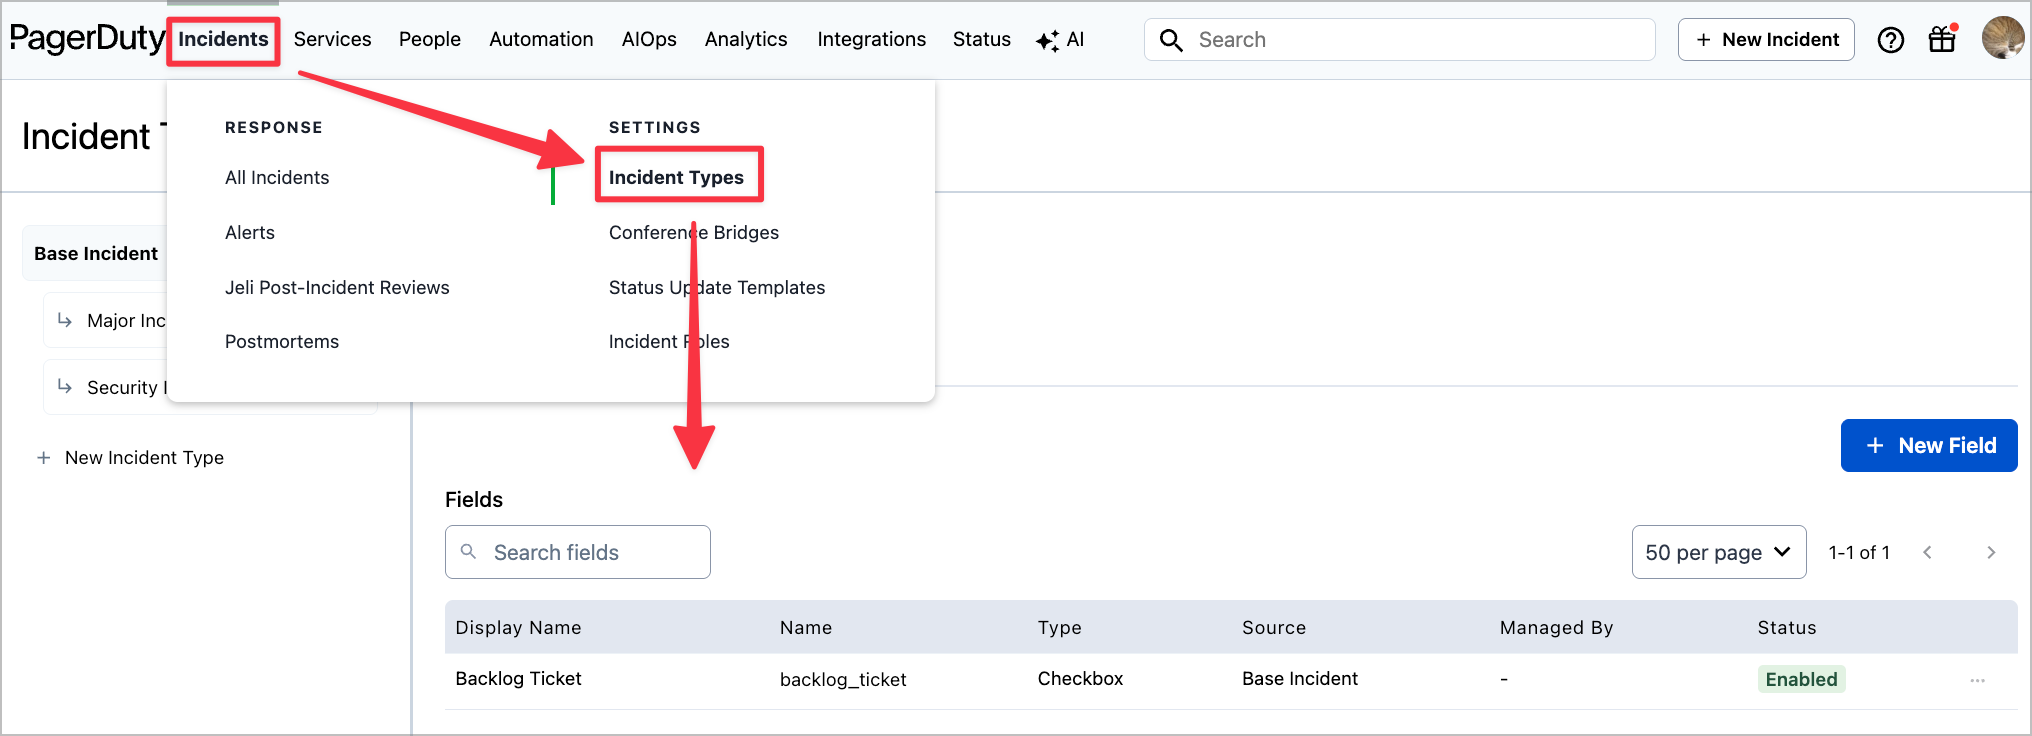Screen dimensions: 2032x736
Task: Open the help question mark icon
Action: pyautogui.click(x=1890, y=40)
